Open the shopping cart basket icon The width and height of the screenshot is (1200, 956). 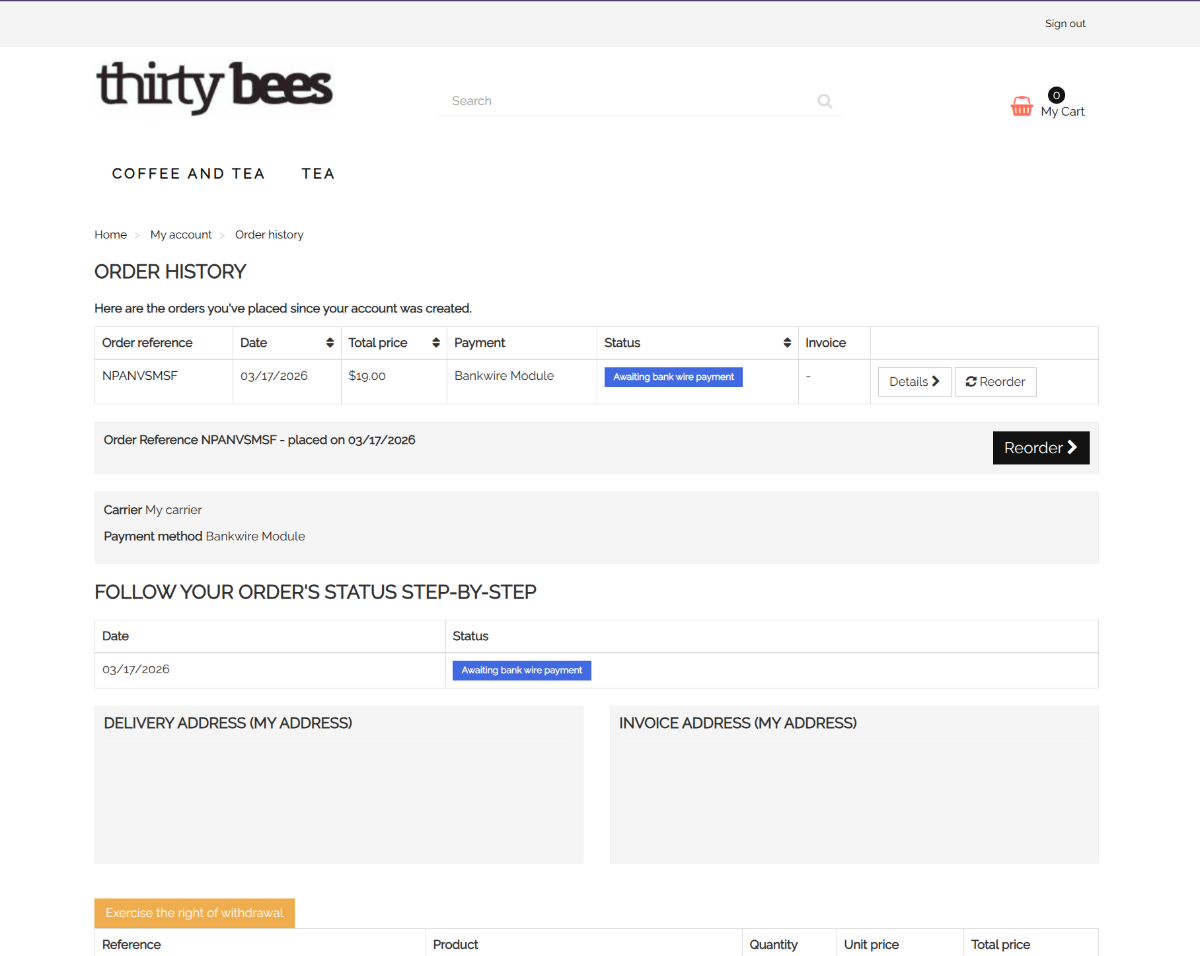(1021, 106)
